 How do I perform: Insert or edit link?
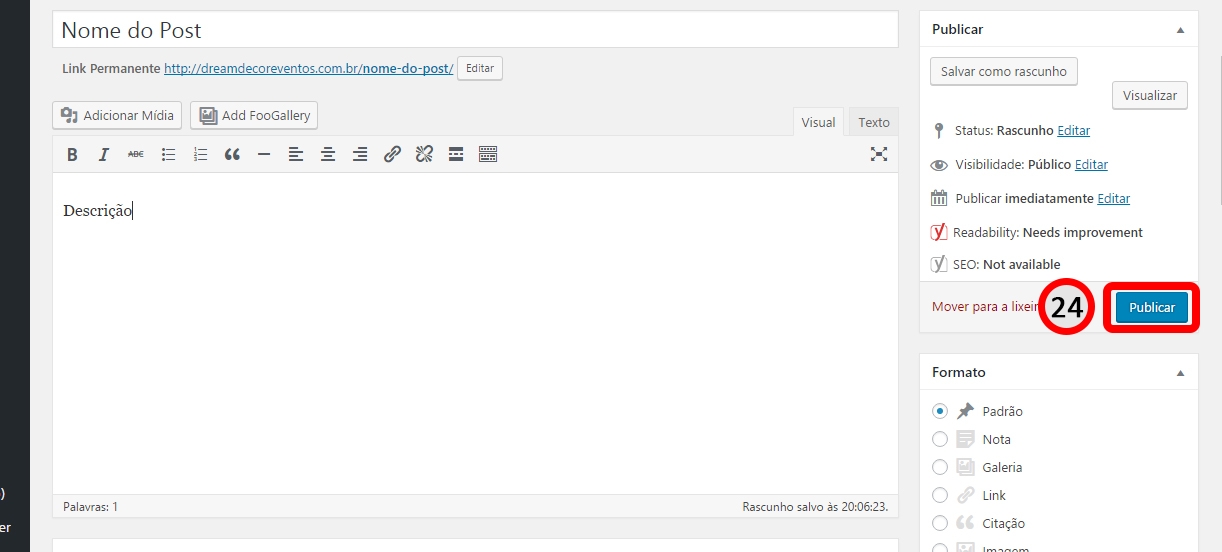(x=392, y=154)
